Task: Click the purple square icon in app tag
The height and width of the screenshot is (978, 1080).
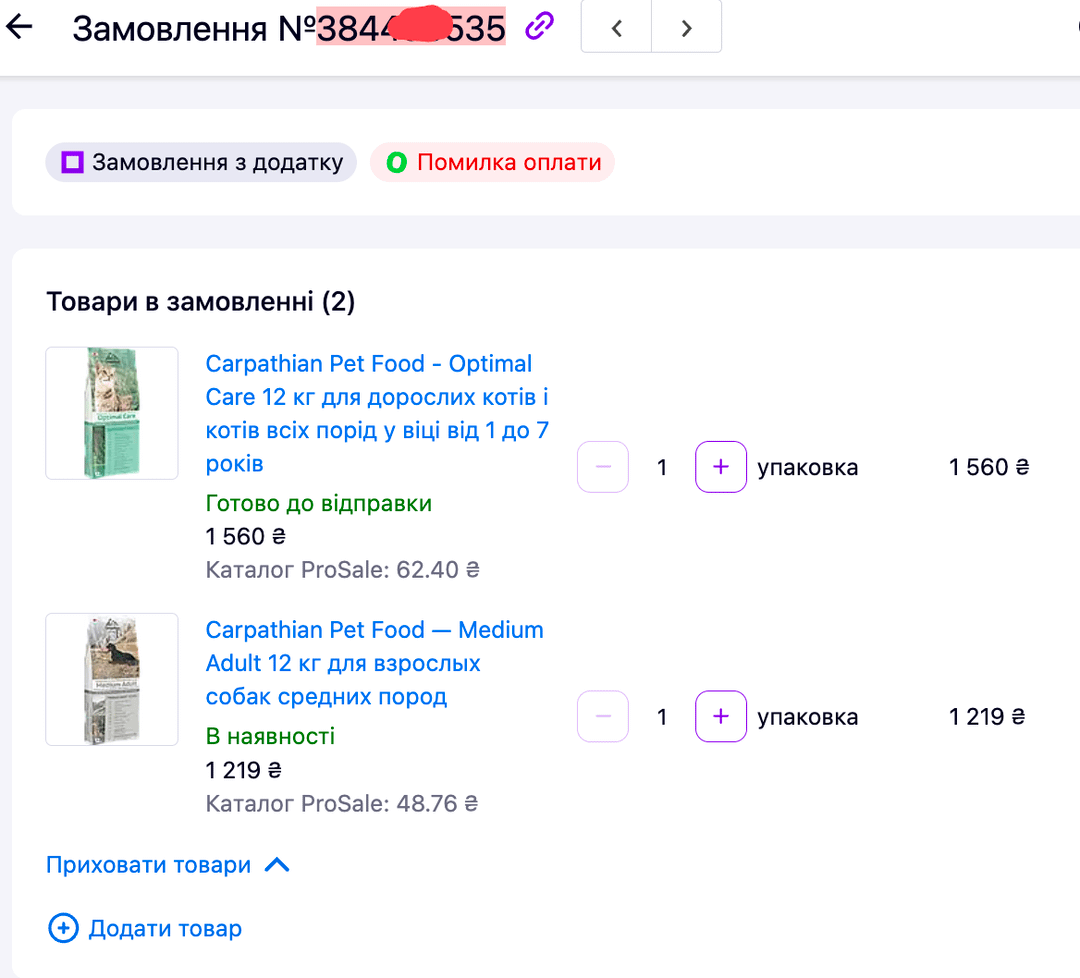Action: click(x=72, y=163)
